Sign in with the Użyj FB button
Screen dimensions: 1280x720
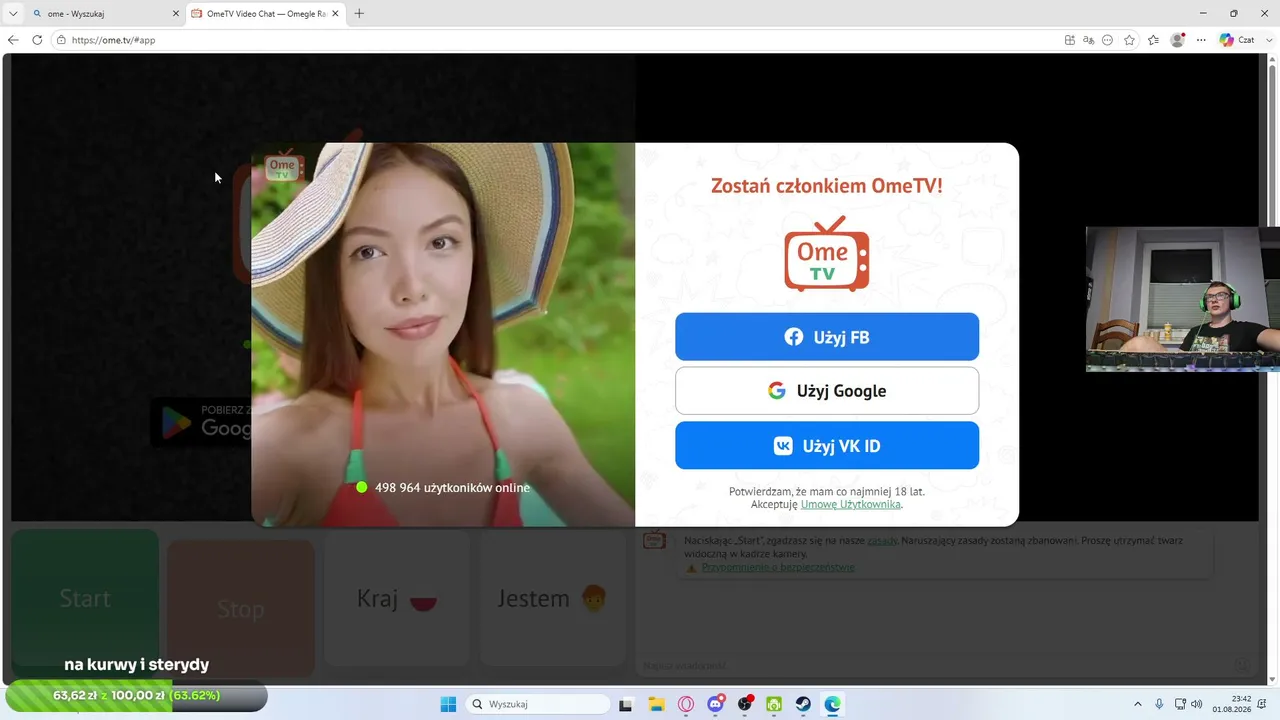click(827, 337)
